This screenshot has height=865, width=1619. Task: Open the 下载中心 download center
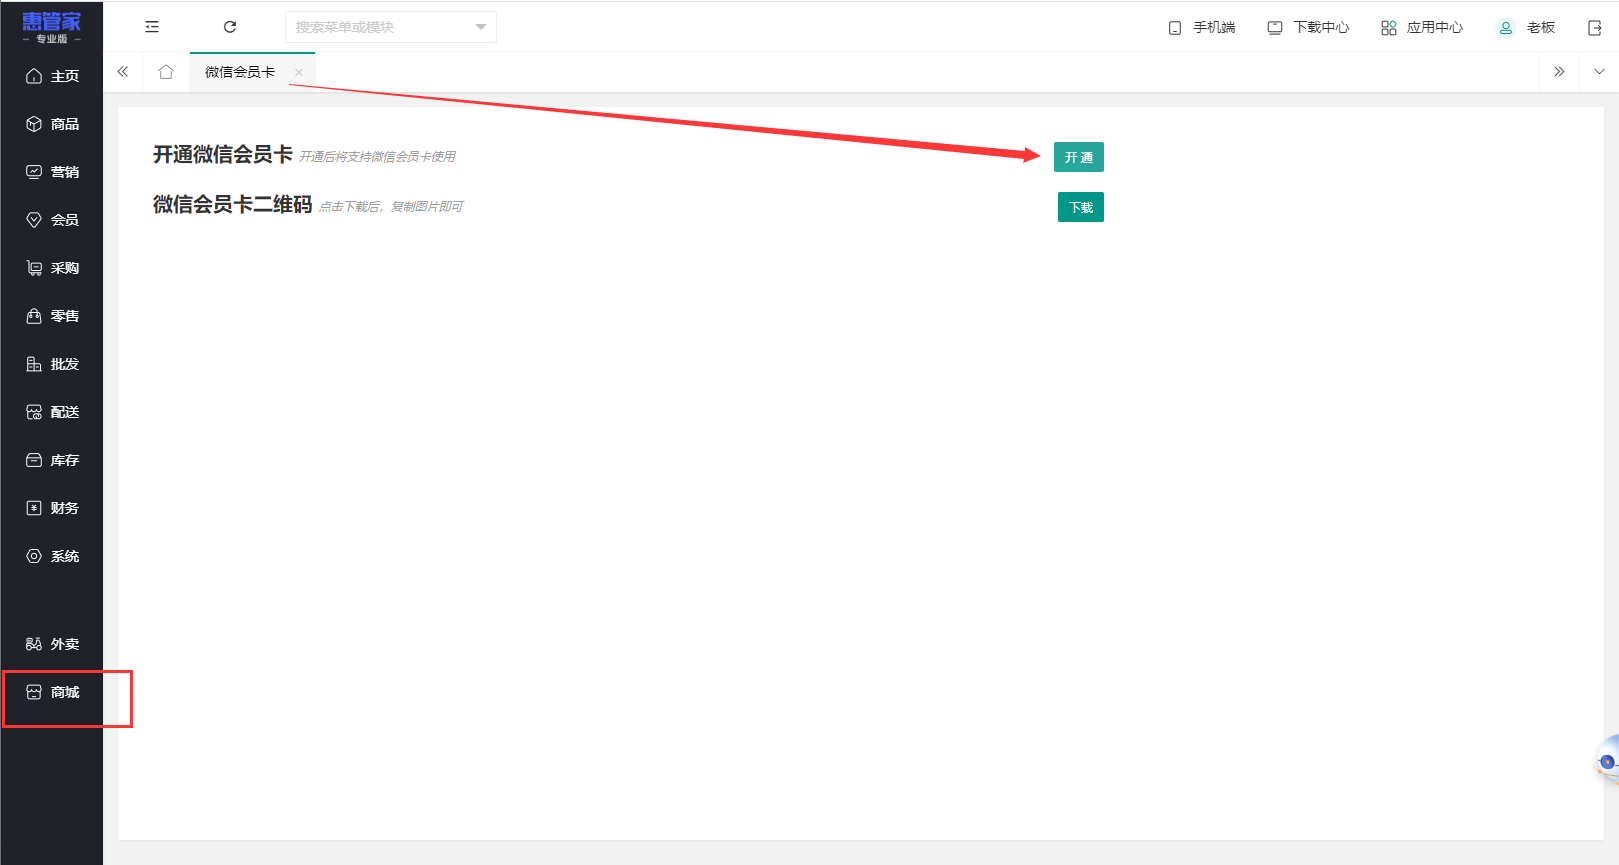click(1308, 28)
